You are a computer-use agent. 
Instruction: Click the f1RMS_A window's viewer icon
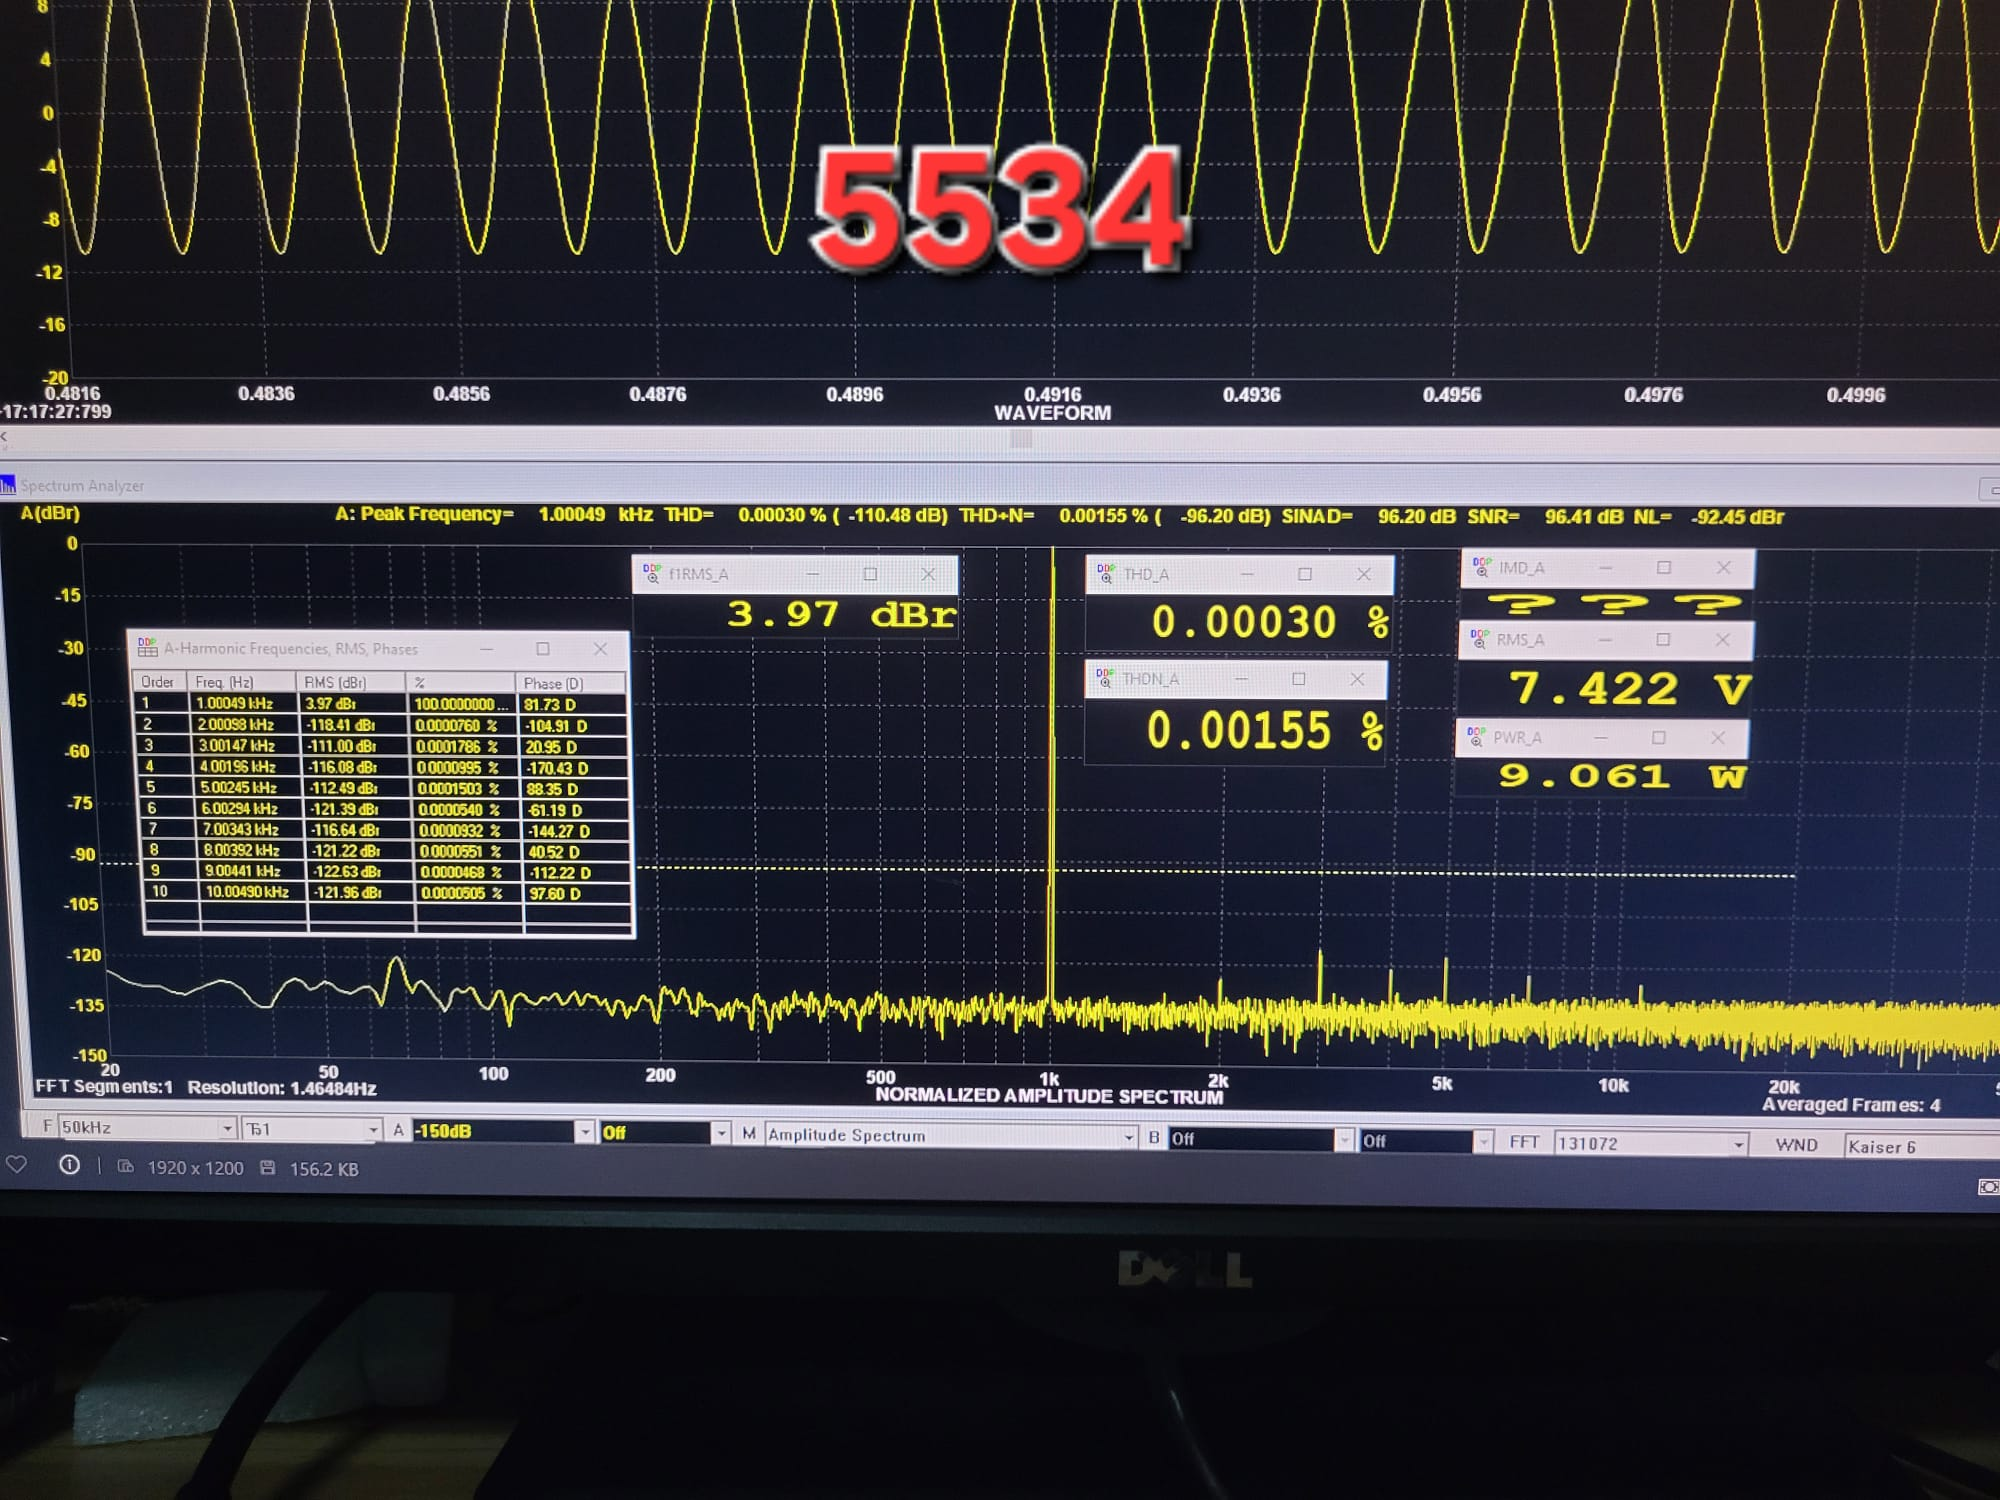[652, 573]
